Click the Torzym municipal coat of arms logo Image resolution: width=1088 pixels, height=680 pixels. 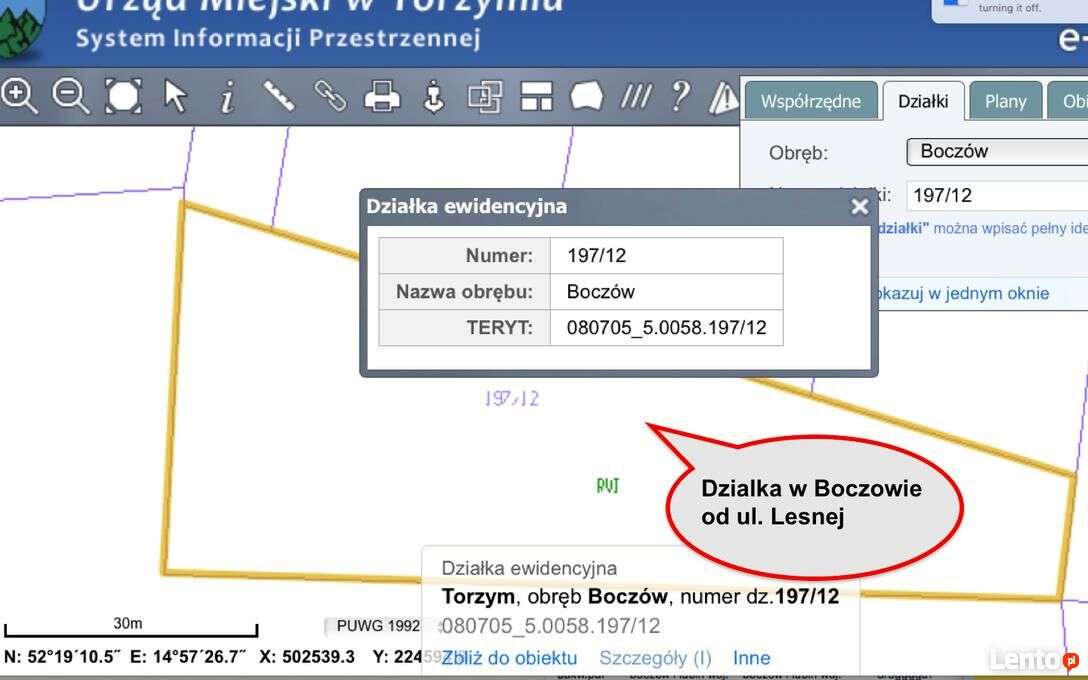pyautogui.click(x=23, y=29)
